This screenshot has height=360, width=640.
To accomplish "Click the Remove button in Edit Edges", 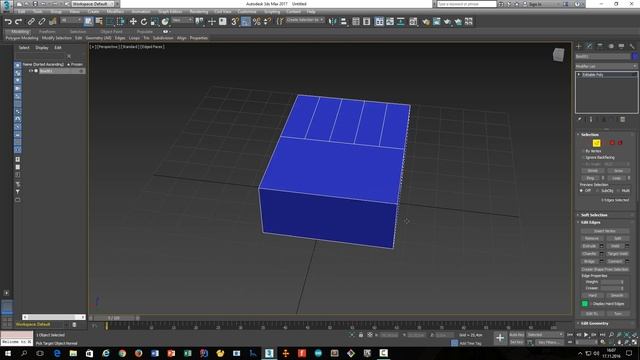I will pos(592,238).
